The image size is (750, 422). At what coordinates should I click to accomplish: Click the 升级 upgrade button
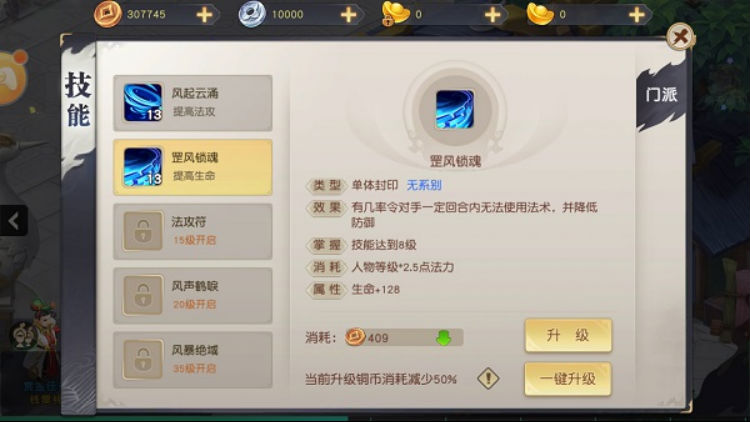click(568, 335)
